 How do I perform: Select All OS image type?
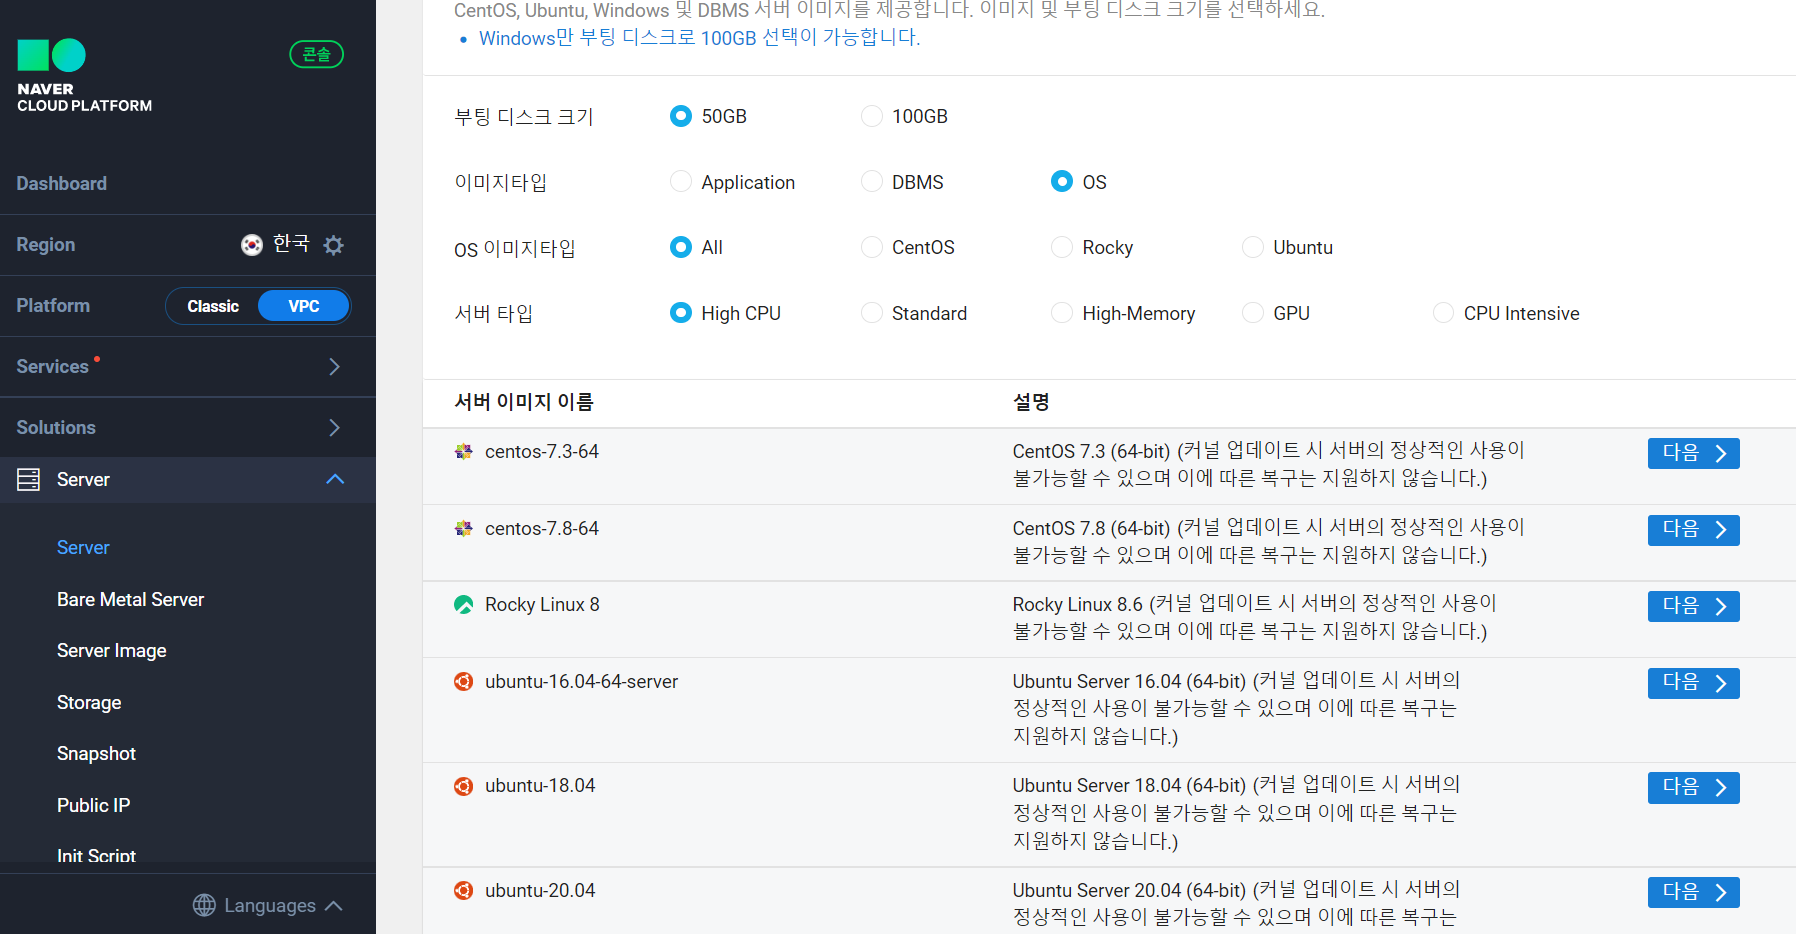pos(681,247)
